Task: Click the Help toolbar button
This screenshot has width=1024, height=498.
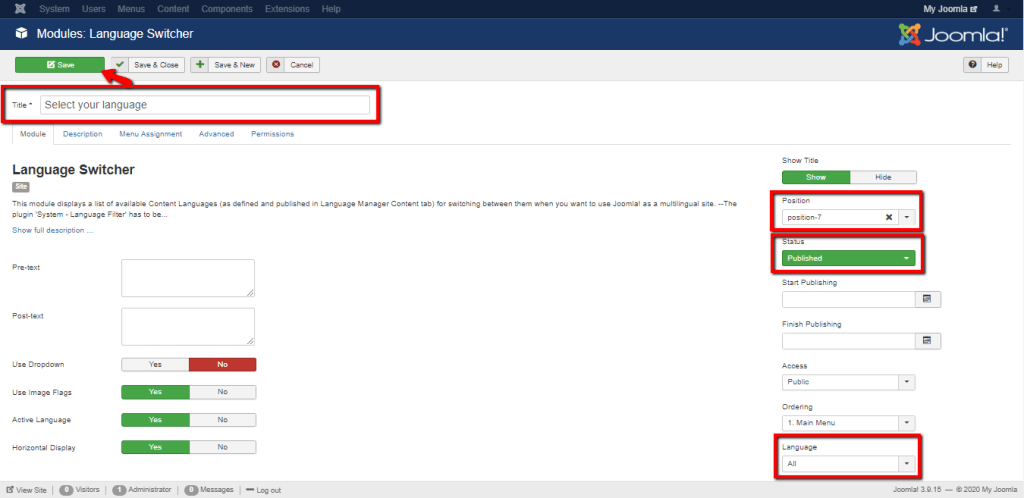Action: (x=986, y=65)
